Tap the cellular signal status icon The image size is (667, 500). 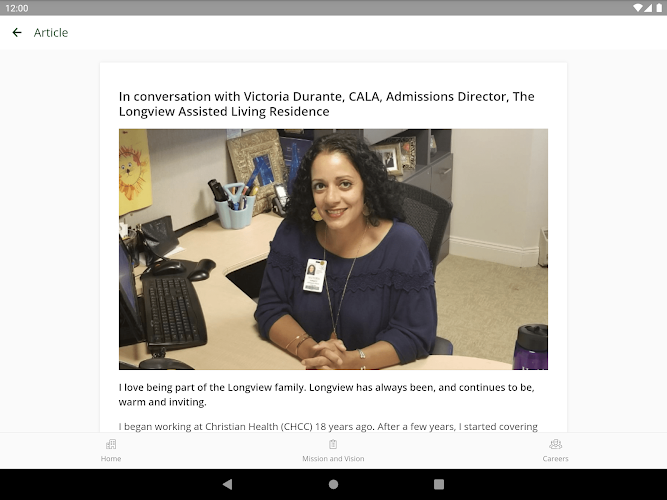(648, 8)
